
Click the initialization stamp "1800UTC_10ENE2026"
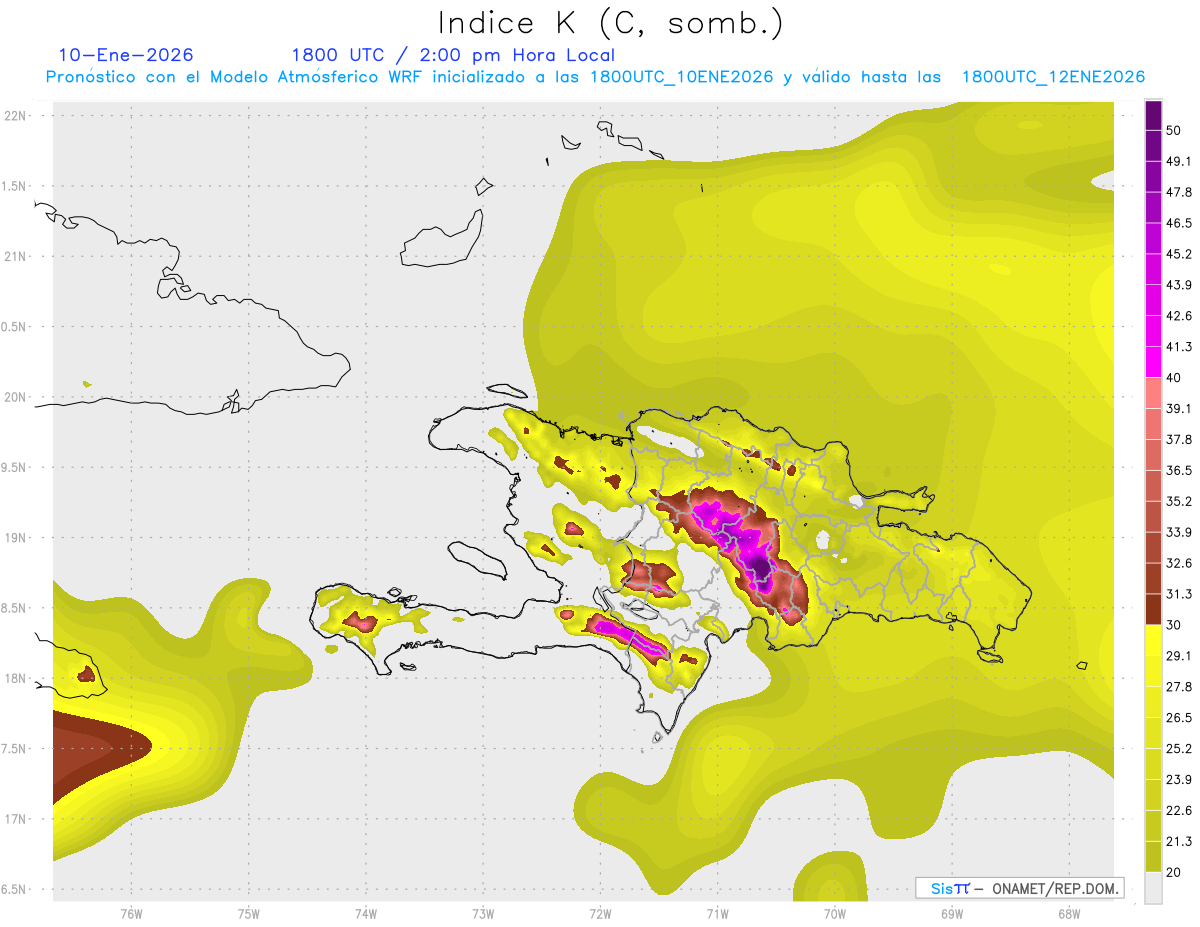point(682,77)
